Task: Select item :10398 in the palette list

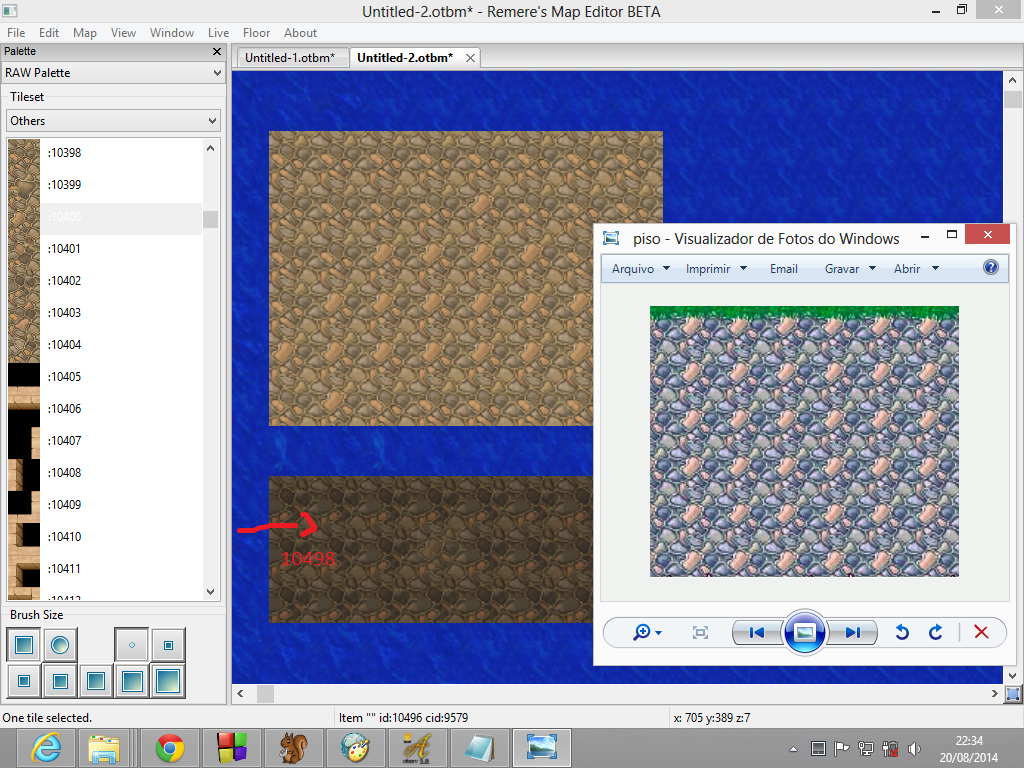Action: (x=104, y=153)
